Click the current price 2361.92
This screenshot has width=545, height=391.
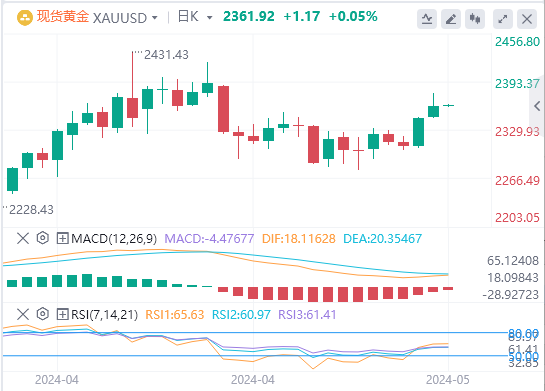tap(249, 17)
